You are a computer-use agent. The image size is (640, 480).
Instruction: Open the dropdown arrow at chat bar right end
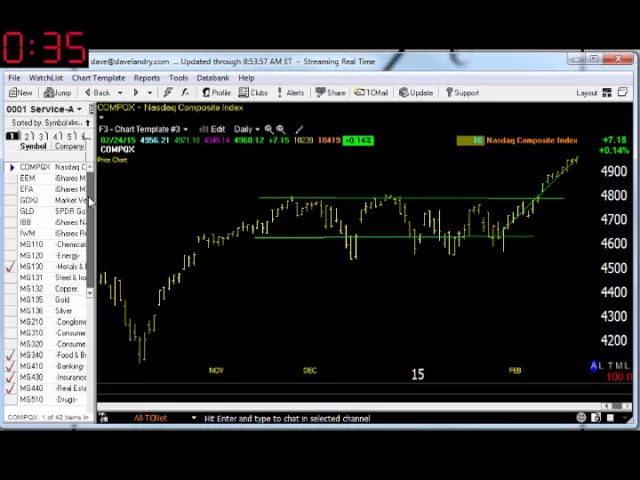click(x=624, y=418)
